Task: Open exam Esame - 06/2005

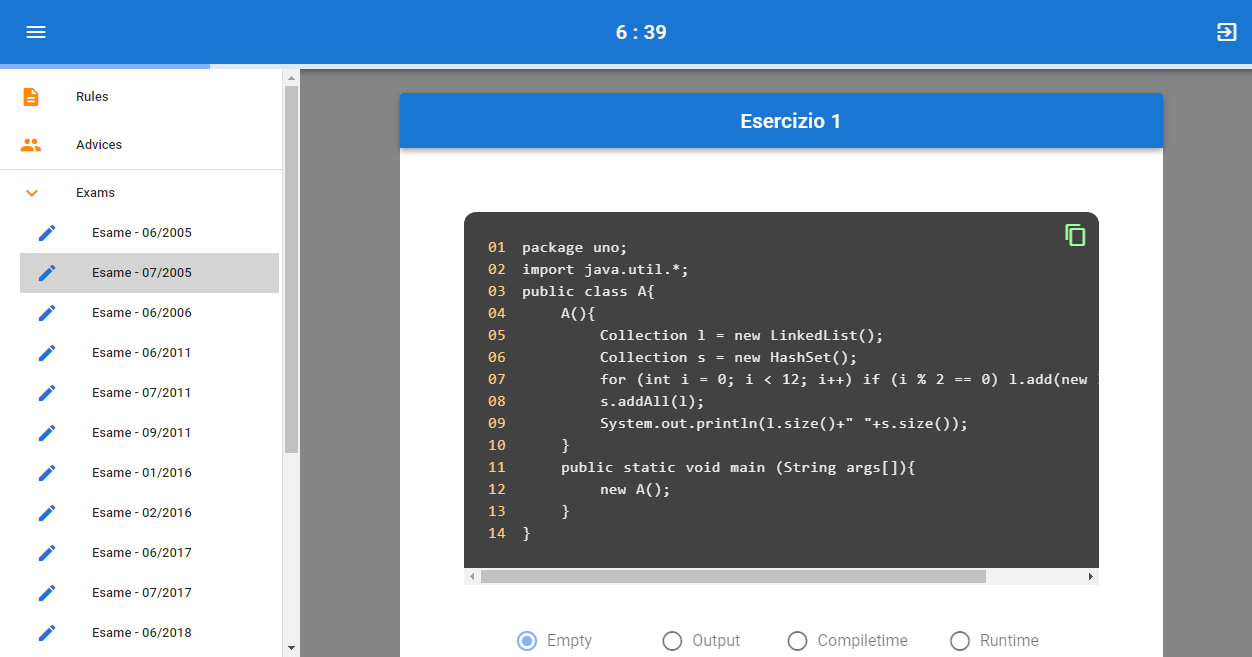Action: pos(150,233)
